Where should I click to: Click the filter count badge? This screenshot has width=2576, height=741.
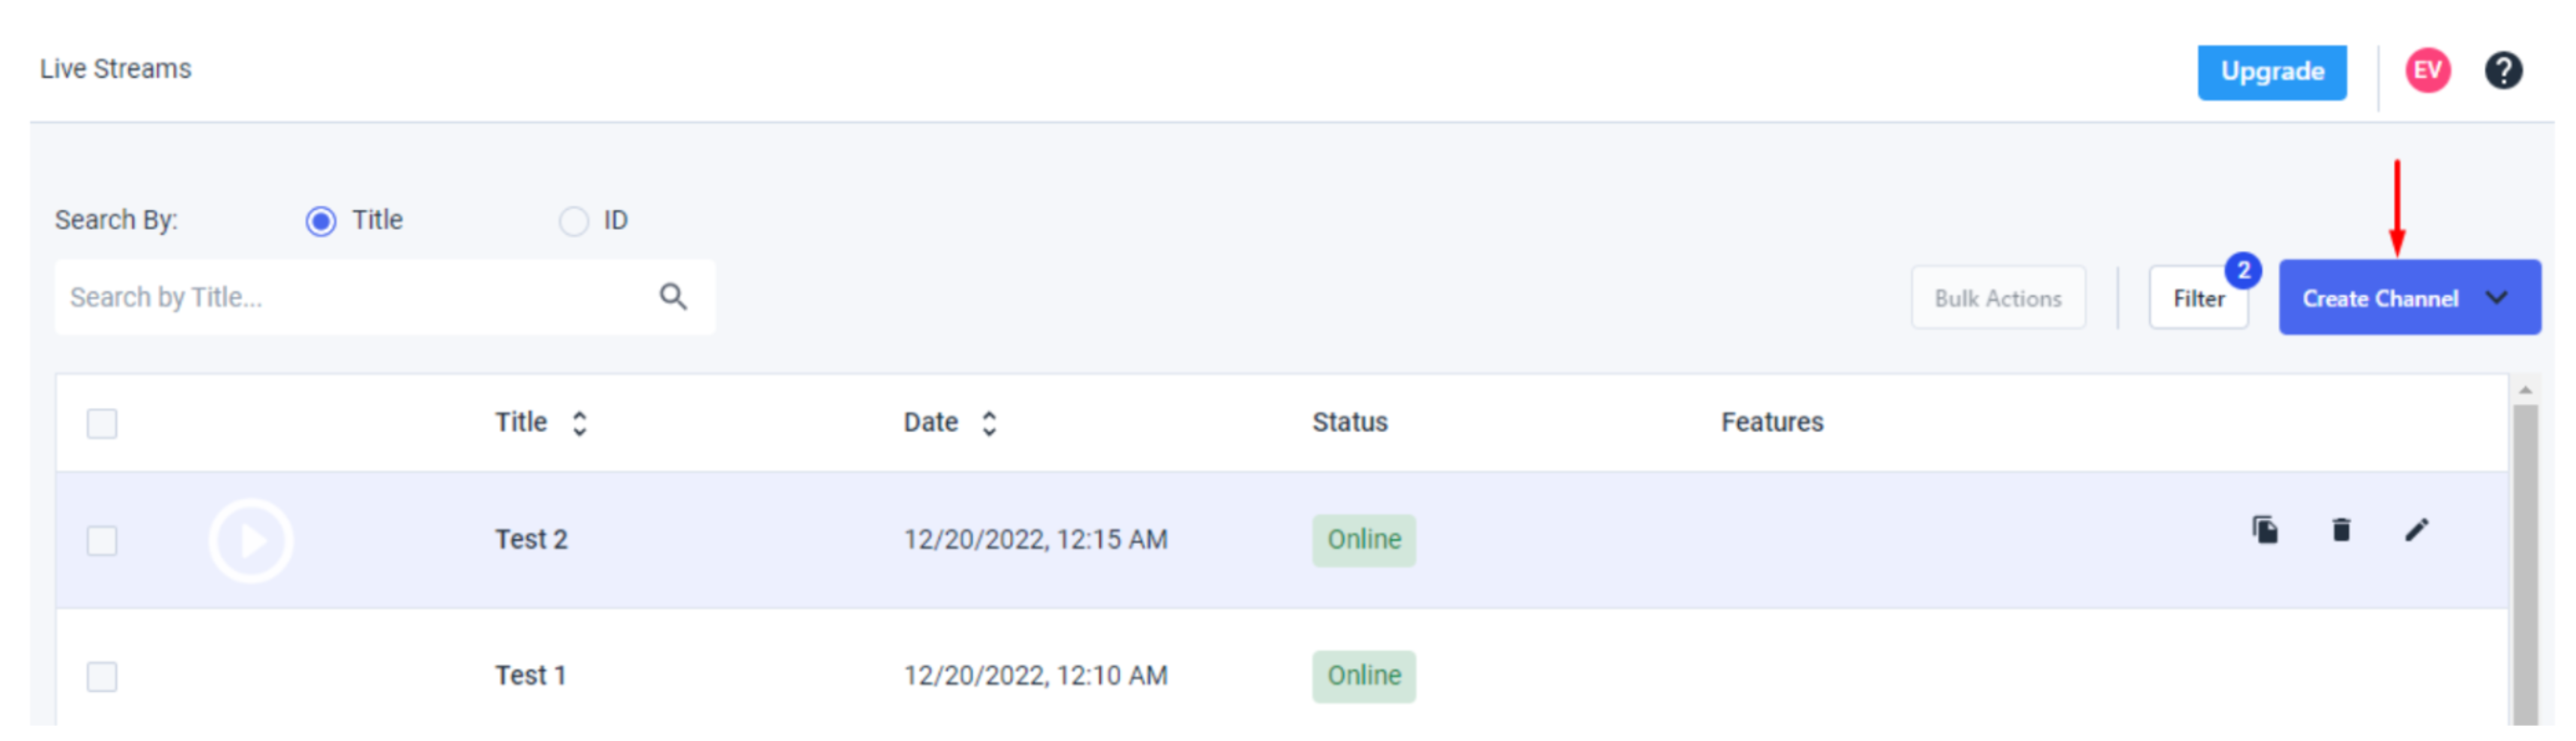click(x=2243, y=271)
